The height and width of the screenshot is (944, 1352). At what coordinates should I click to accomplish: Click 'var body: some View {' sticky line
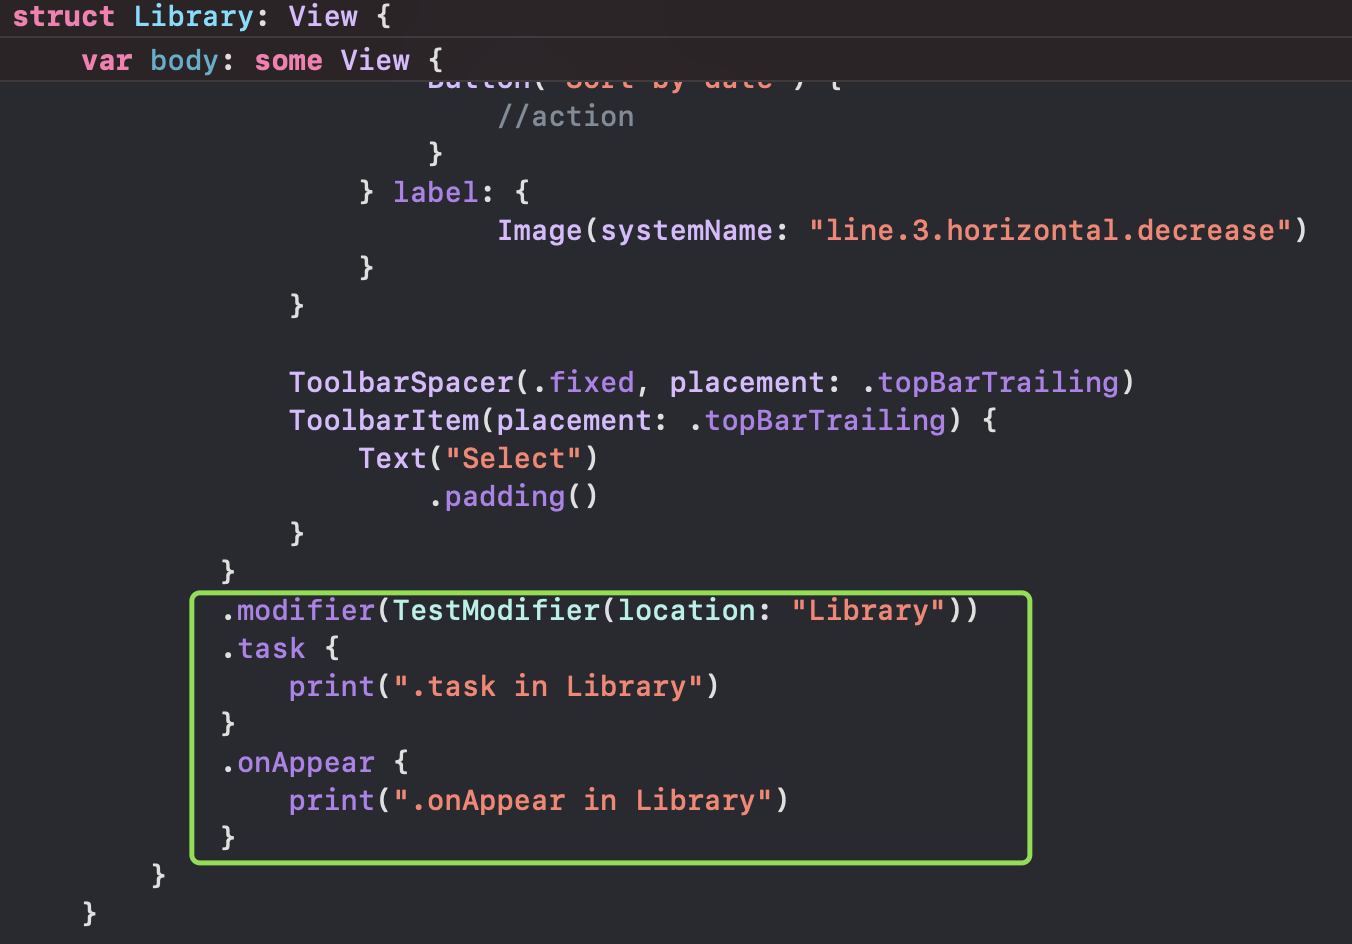(262, 60)
